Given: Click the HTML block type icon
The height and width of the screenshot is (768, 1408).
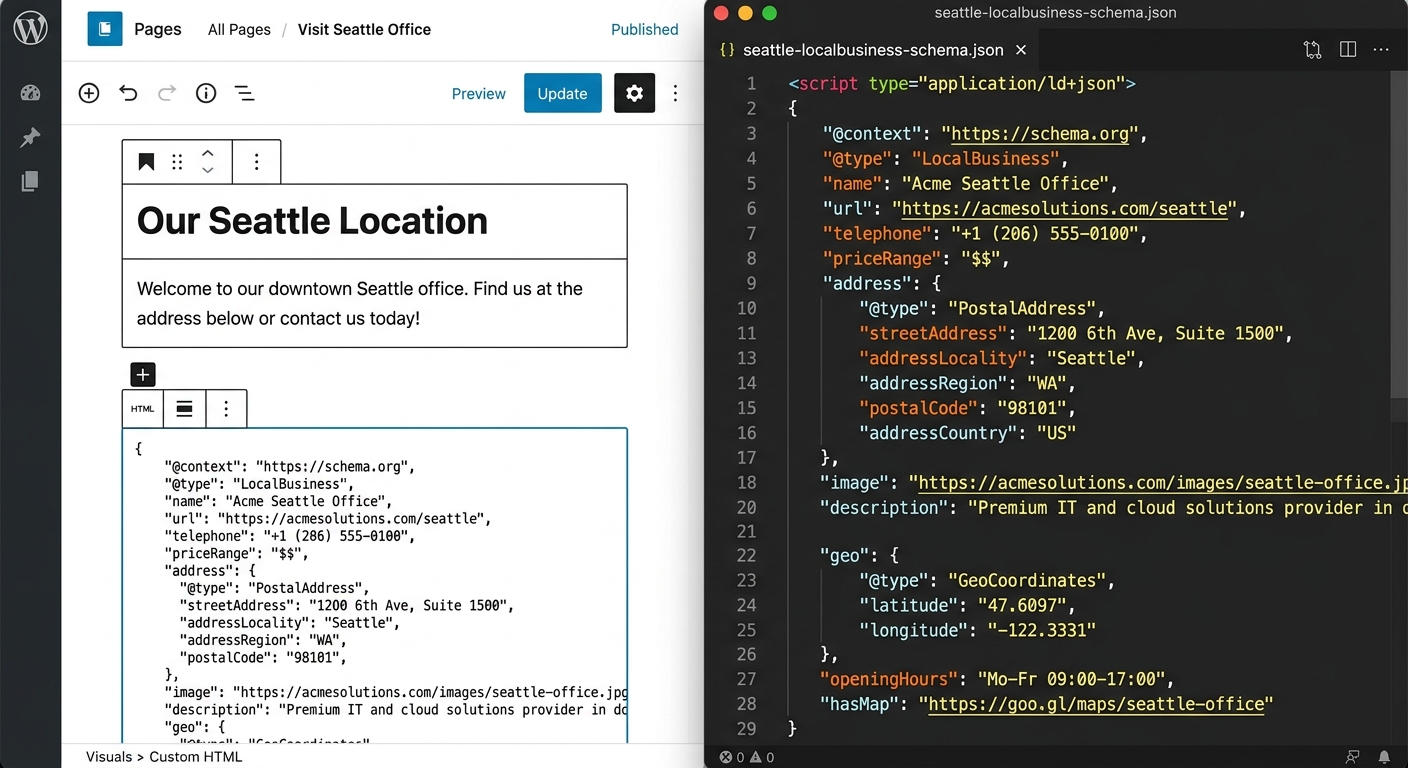Looking at the screenshot, I should click(x=143, y=409).
